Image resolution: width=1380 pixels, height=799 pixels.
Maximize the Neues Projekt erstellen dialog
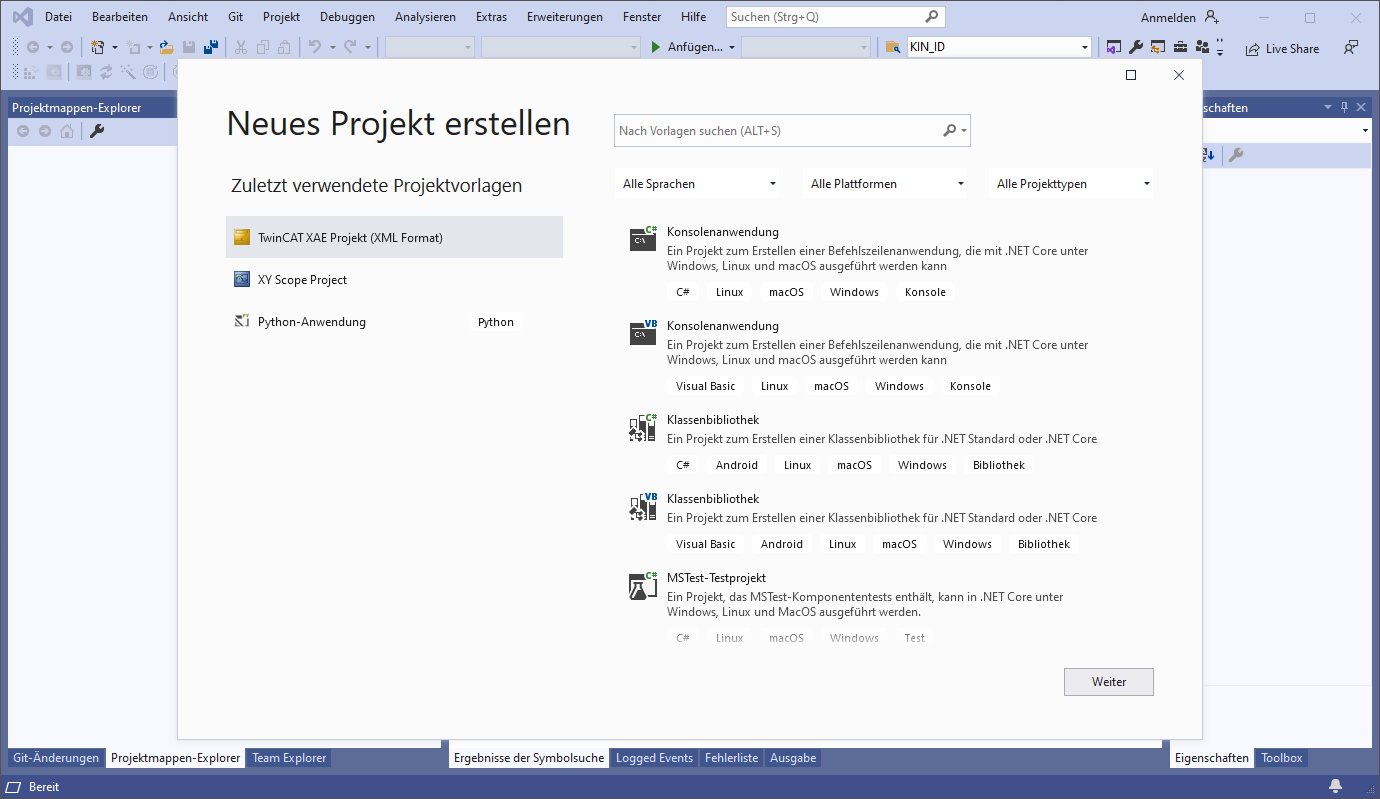(1131, 75)
